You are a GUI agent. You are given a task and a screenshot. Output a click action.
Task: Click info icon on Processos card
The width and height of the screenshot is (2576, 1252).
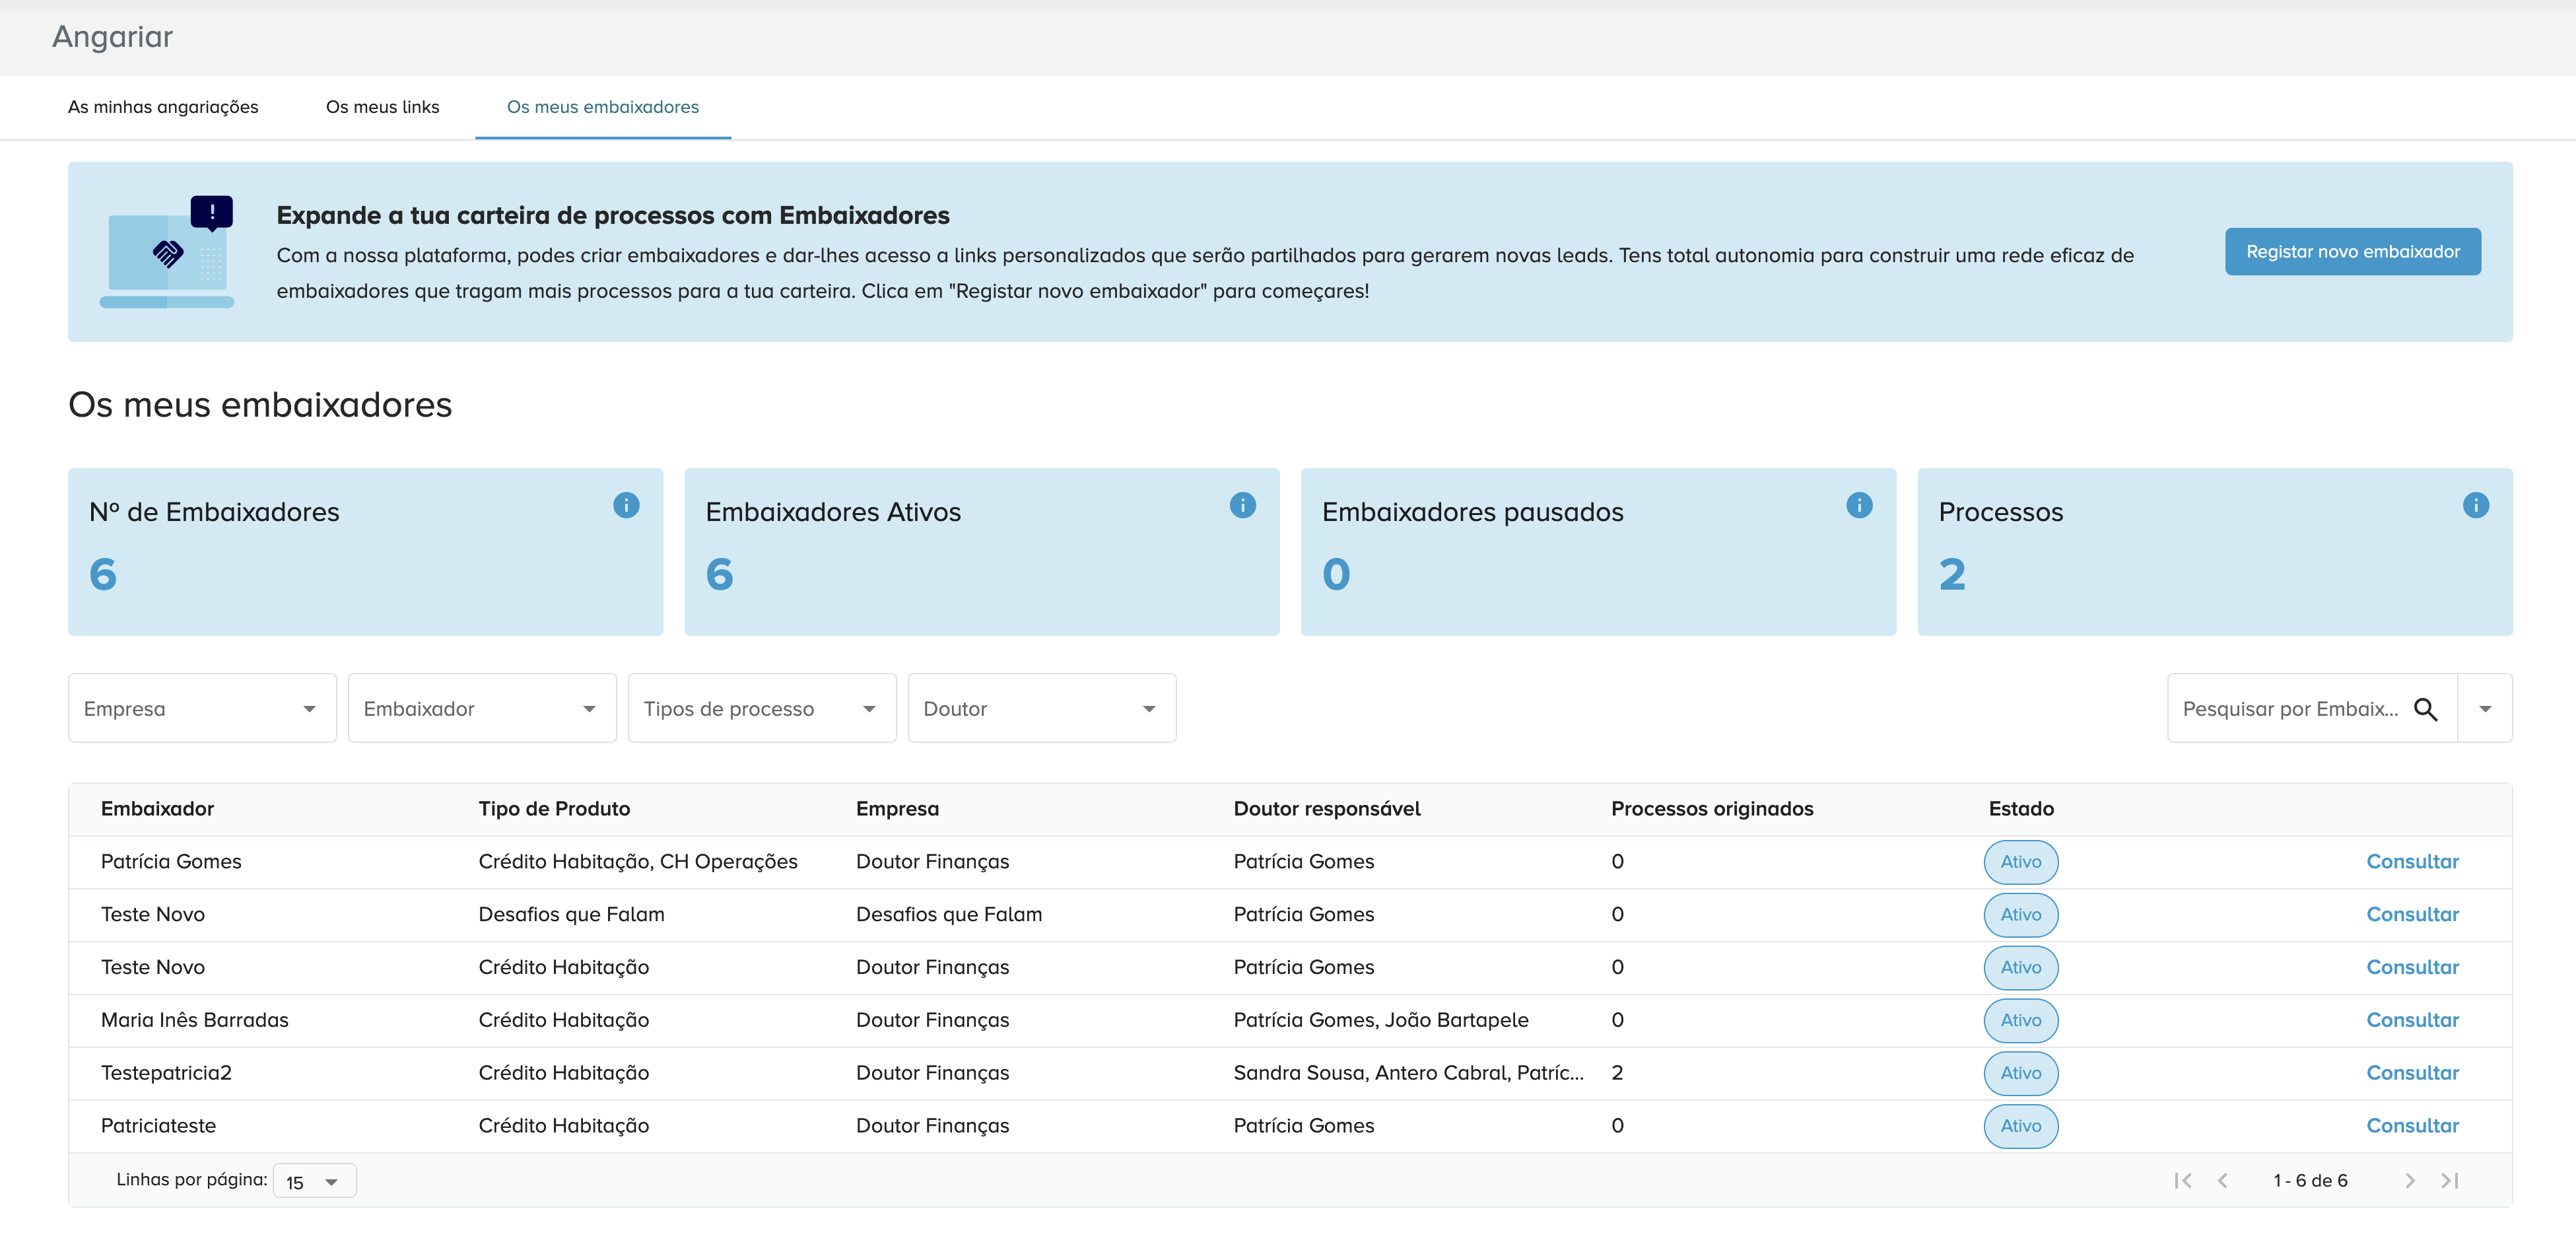click(x=2475, y=505)
